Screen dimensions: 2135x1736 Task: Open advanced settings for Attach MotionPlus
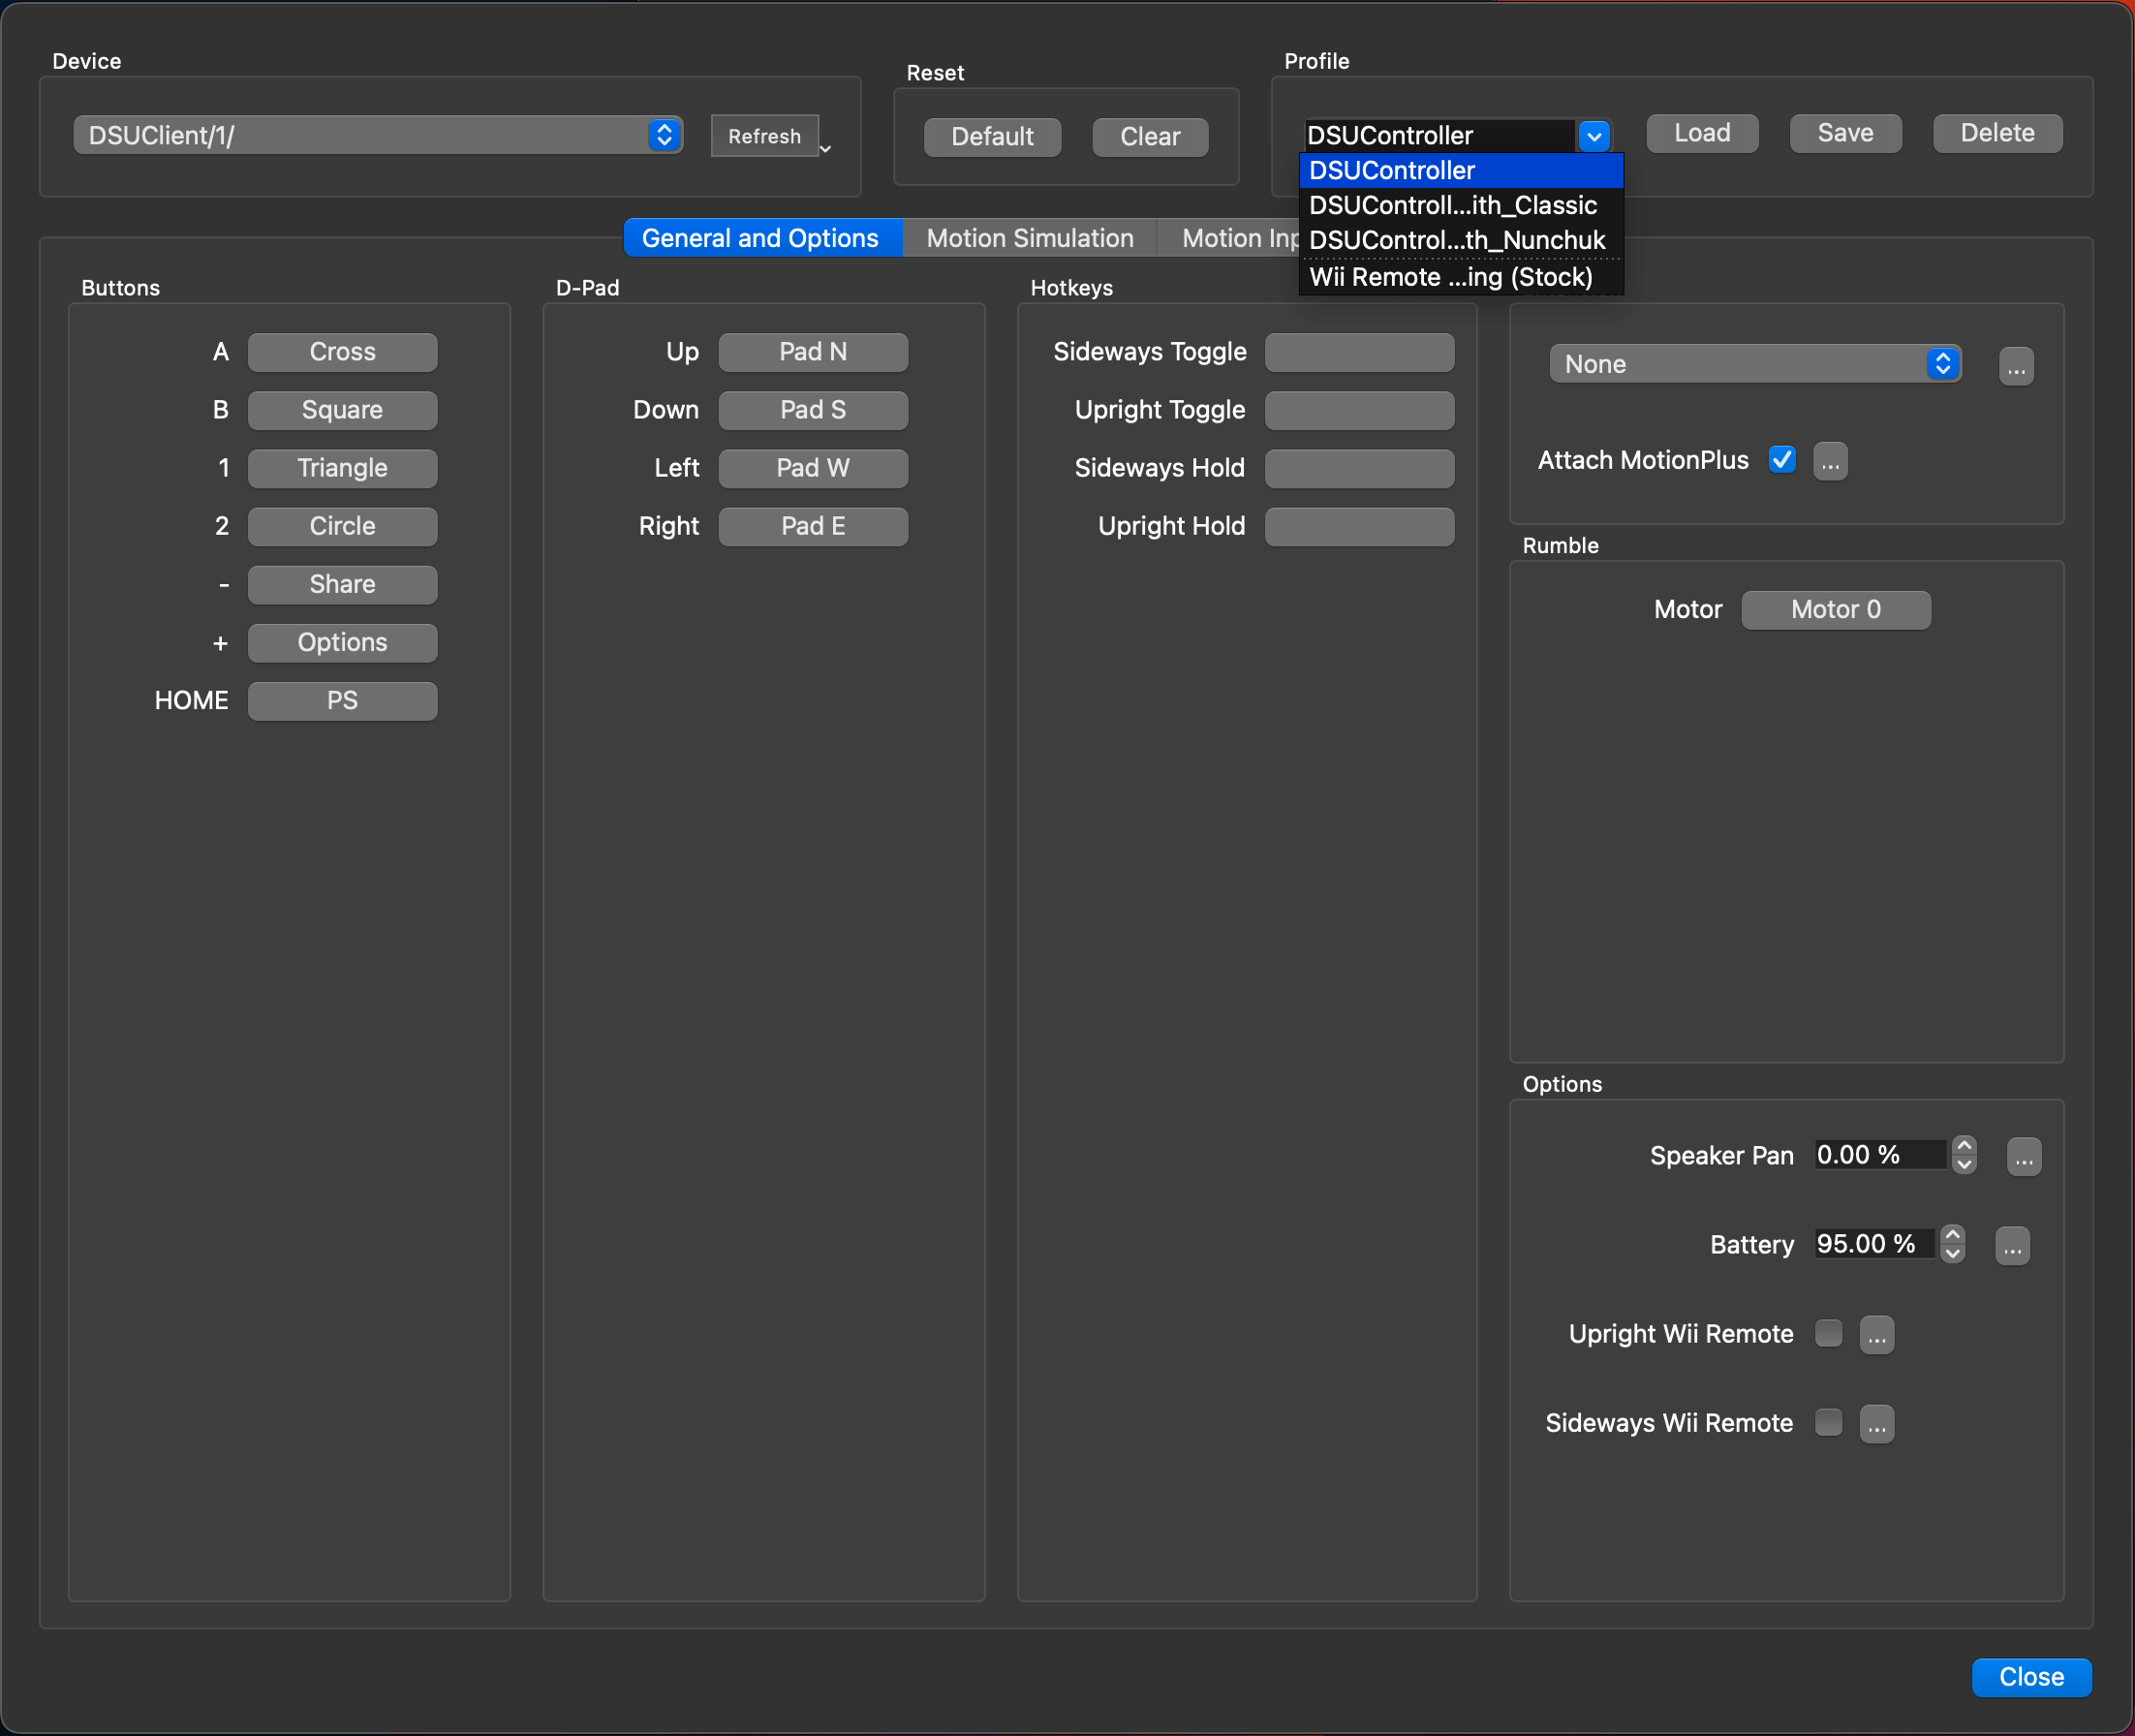1830,460
